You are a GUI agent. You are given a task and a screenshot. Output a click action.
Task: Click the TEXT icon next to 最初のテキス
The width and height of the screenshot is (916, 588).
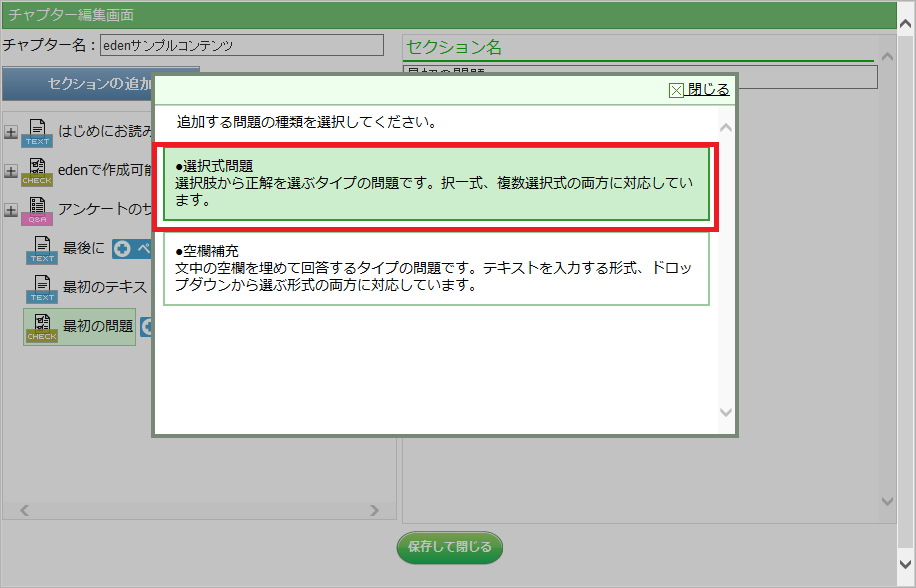[42, 288]
